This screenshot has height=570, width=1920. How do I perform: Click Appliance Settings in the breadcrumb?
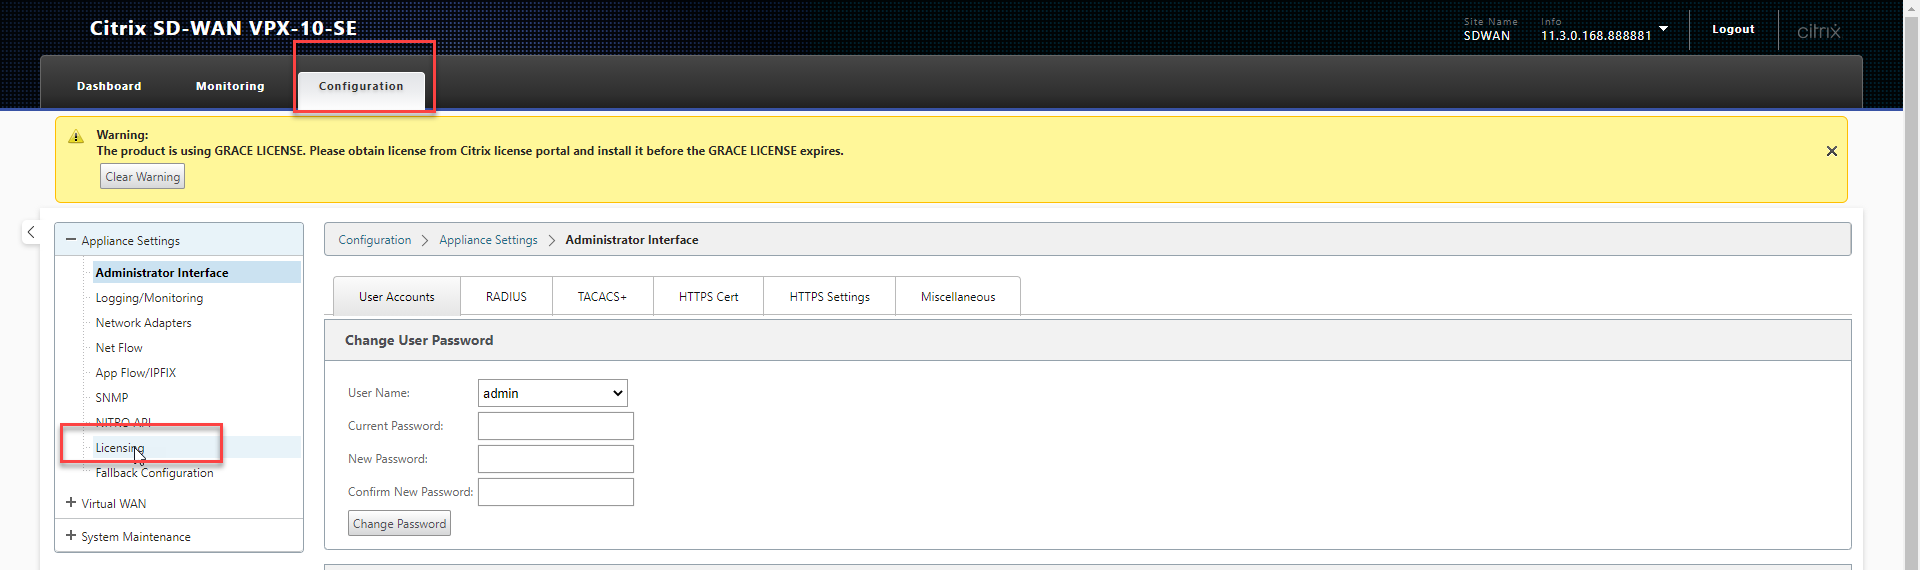[488, 240]
